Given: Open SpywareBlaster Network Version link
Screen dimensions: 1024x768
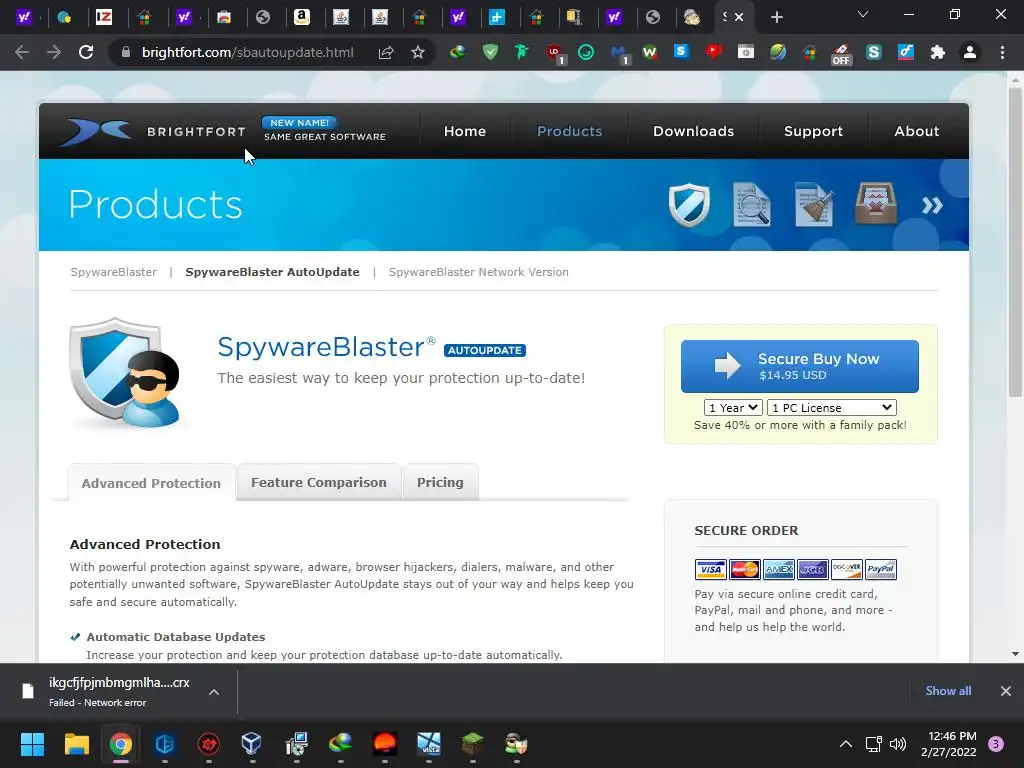Looking at the screenshot, I should coord(479,272).
